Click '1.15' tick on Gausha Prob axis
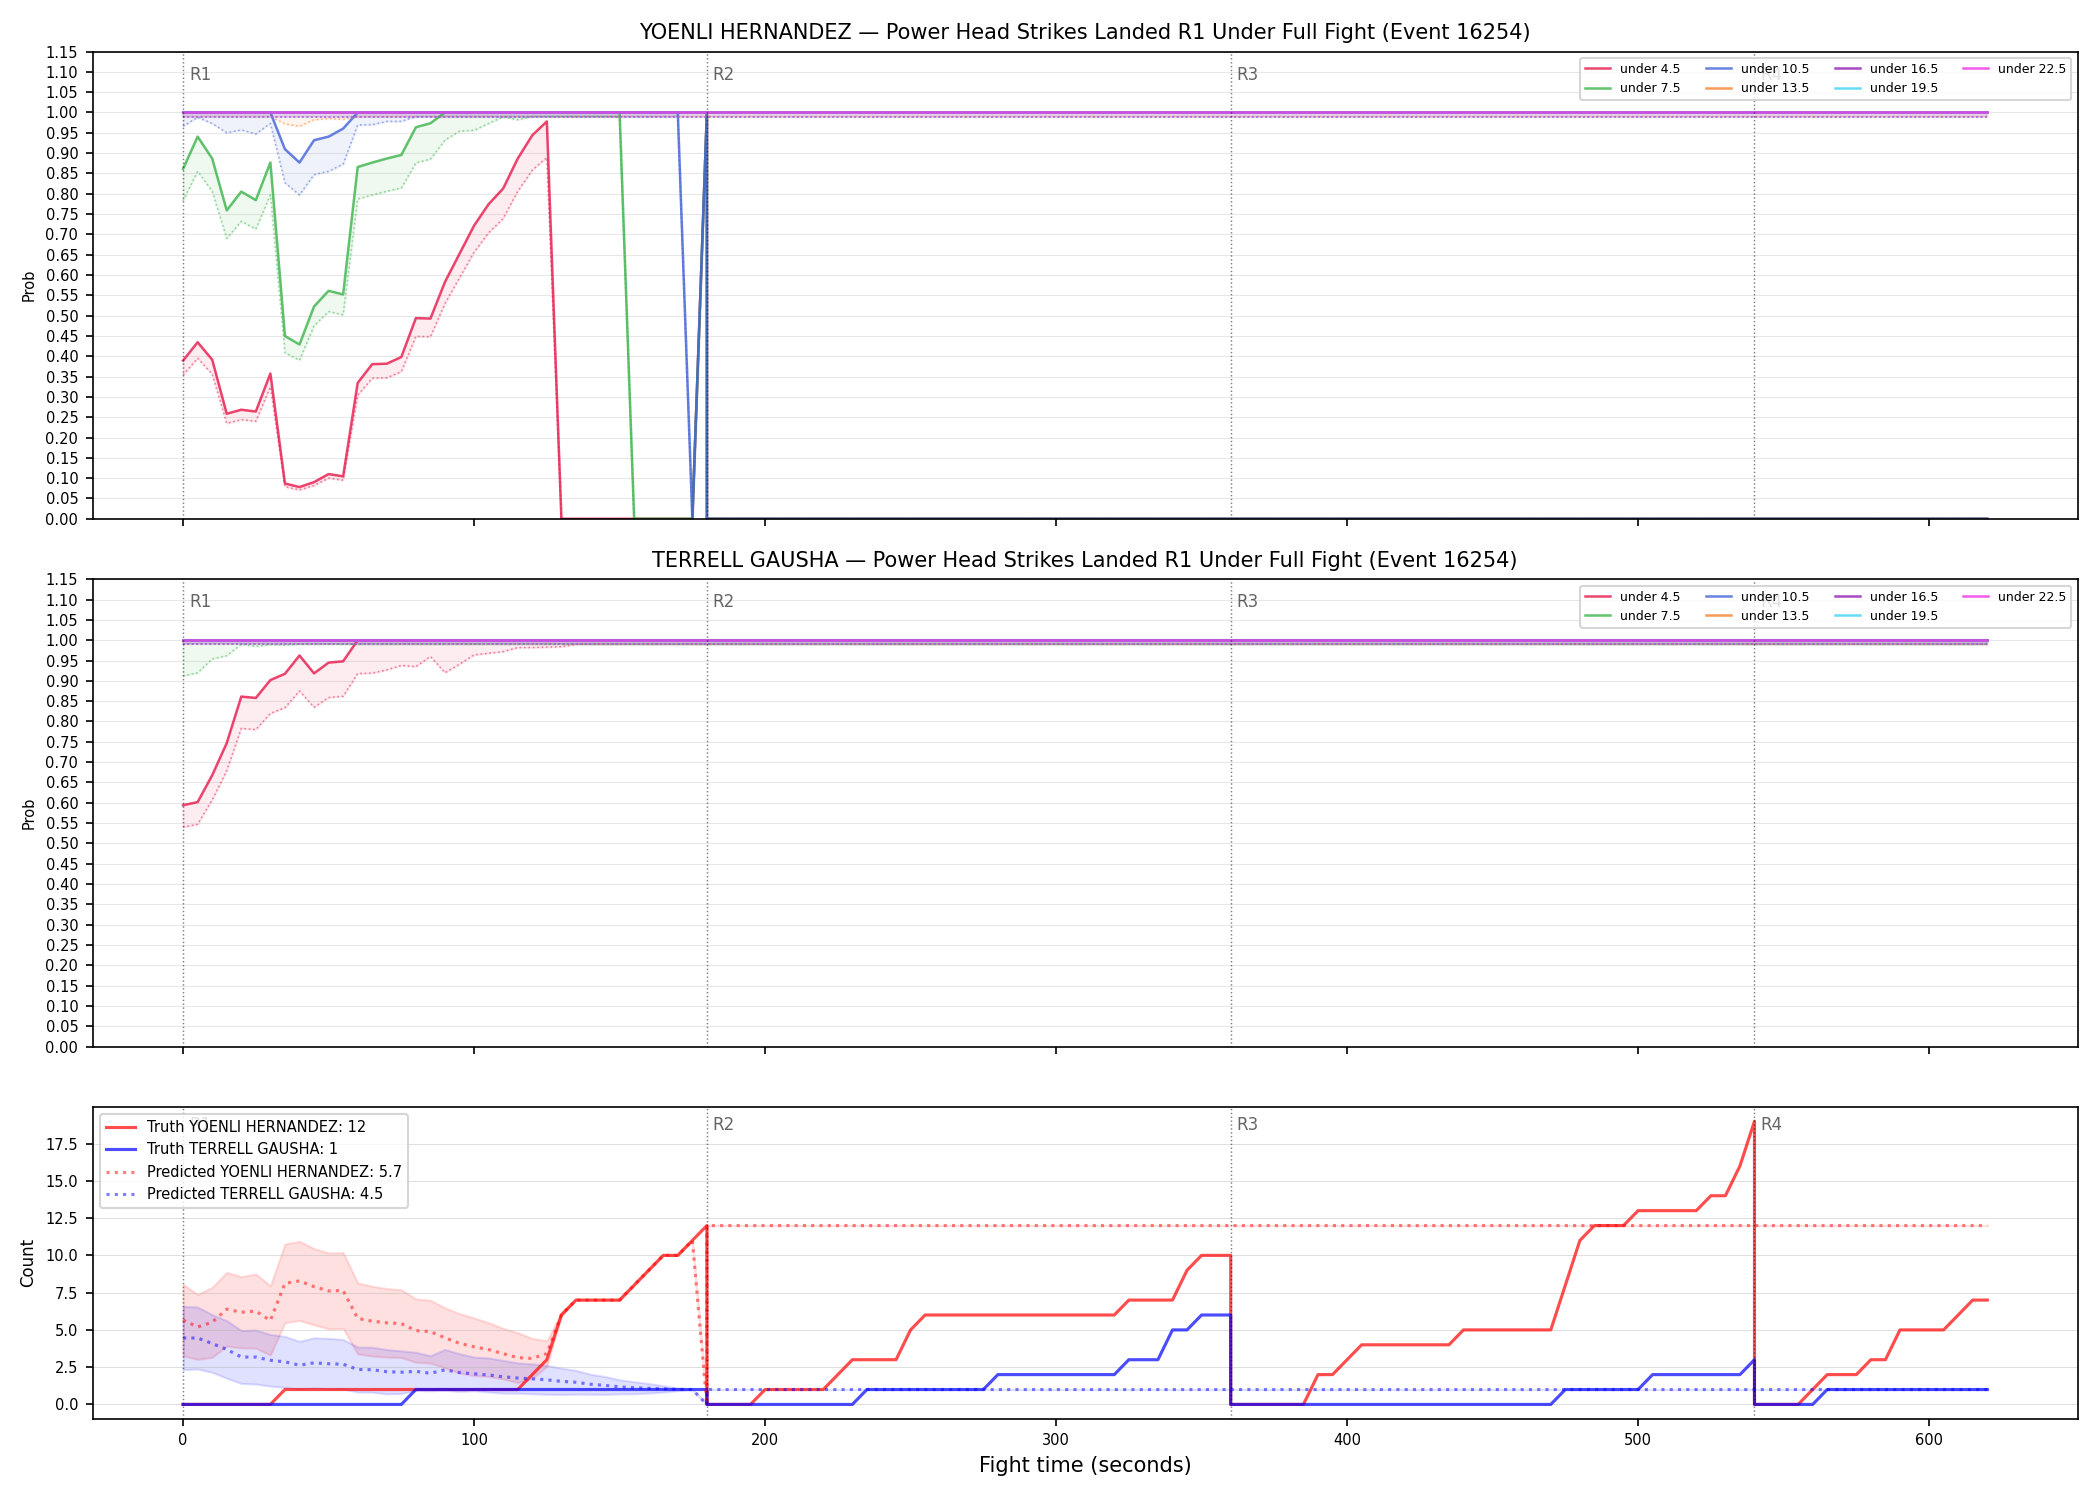 (62, 580)
